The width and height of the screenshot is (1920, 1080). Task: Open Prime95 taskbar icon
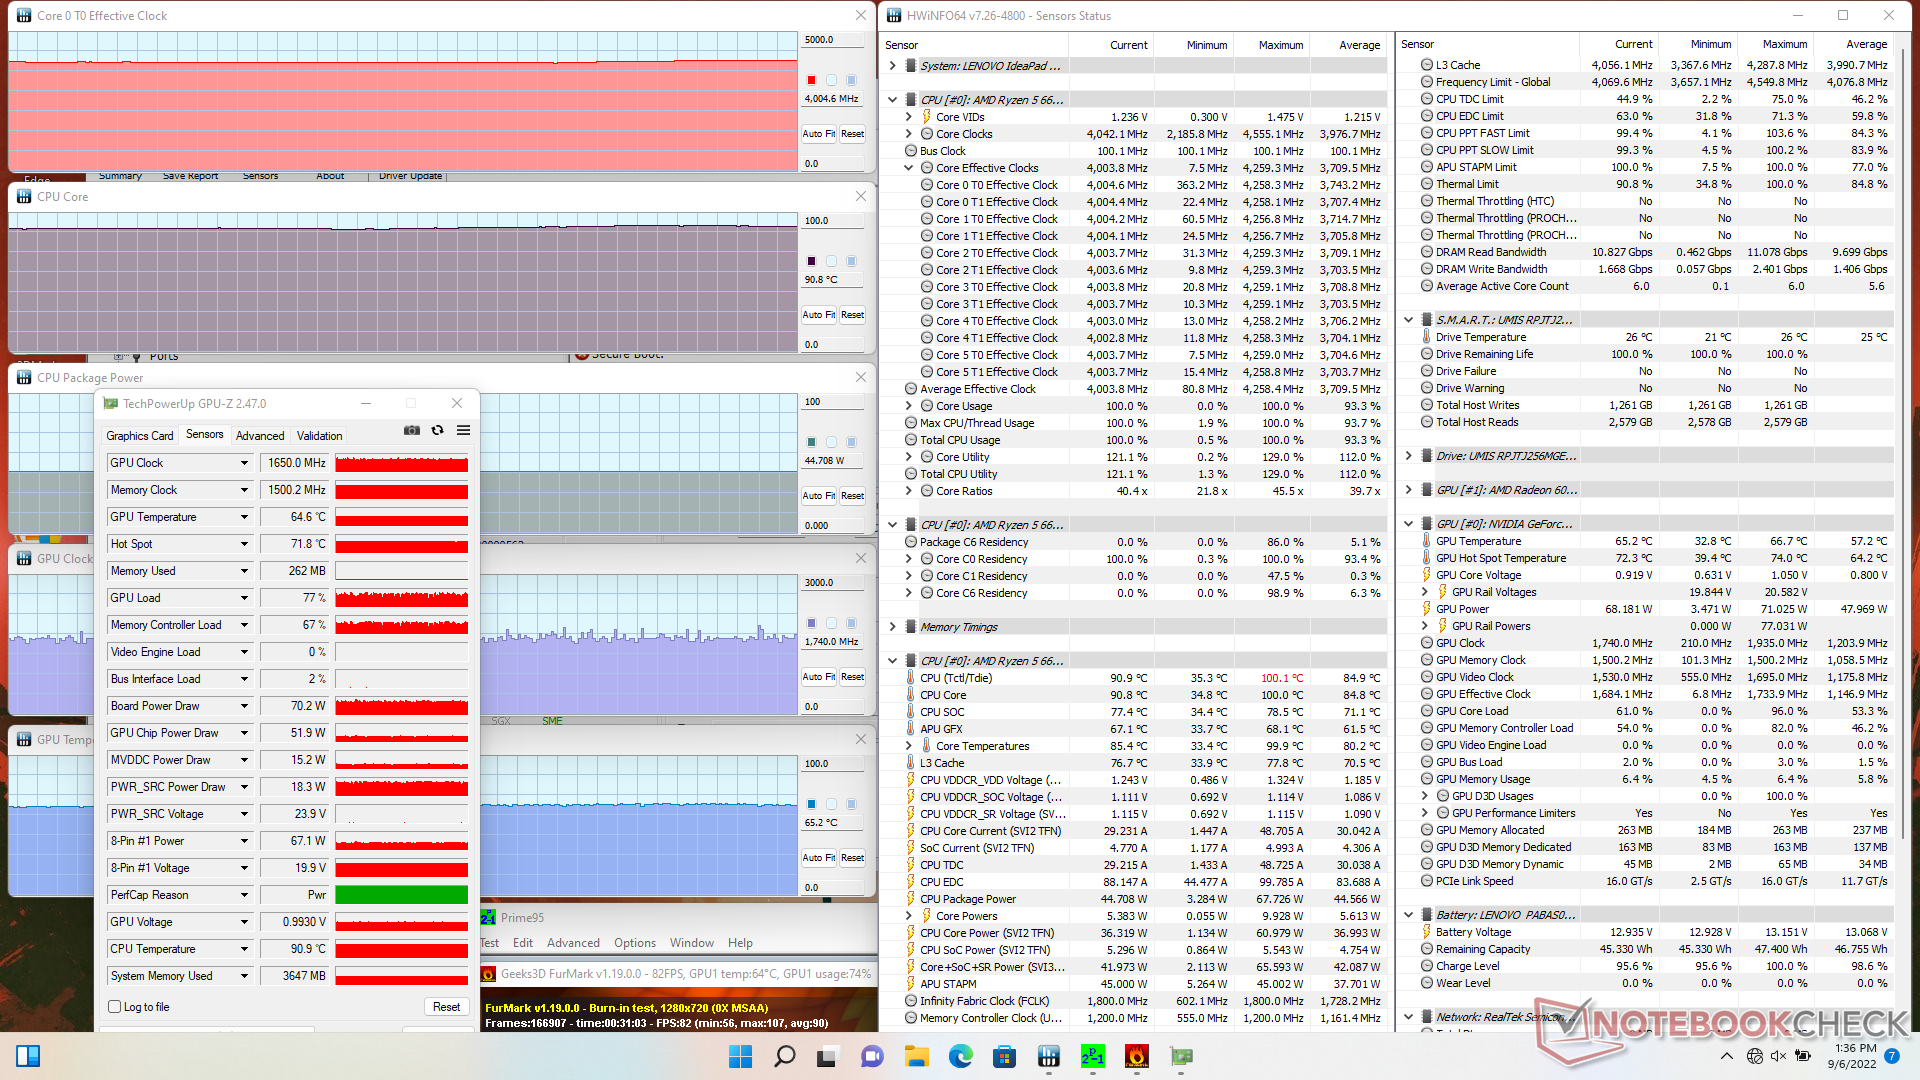(x=1092, y=1056)
